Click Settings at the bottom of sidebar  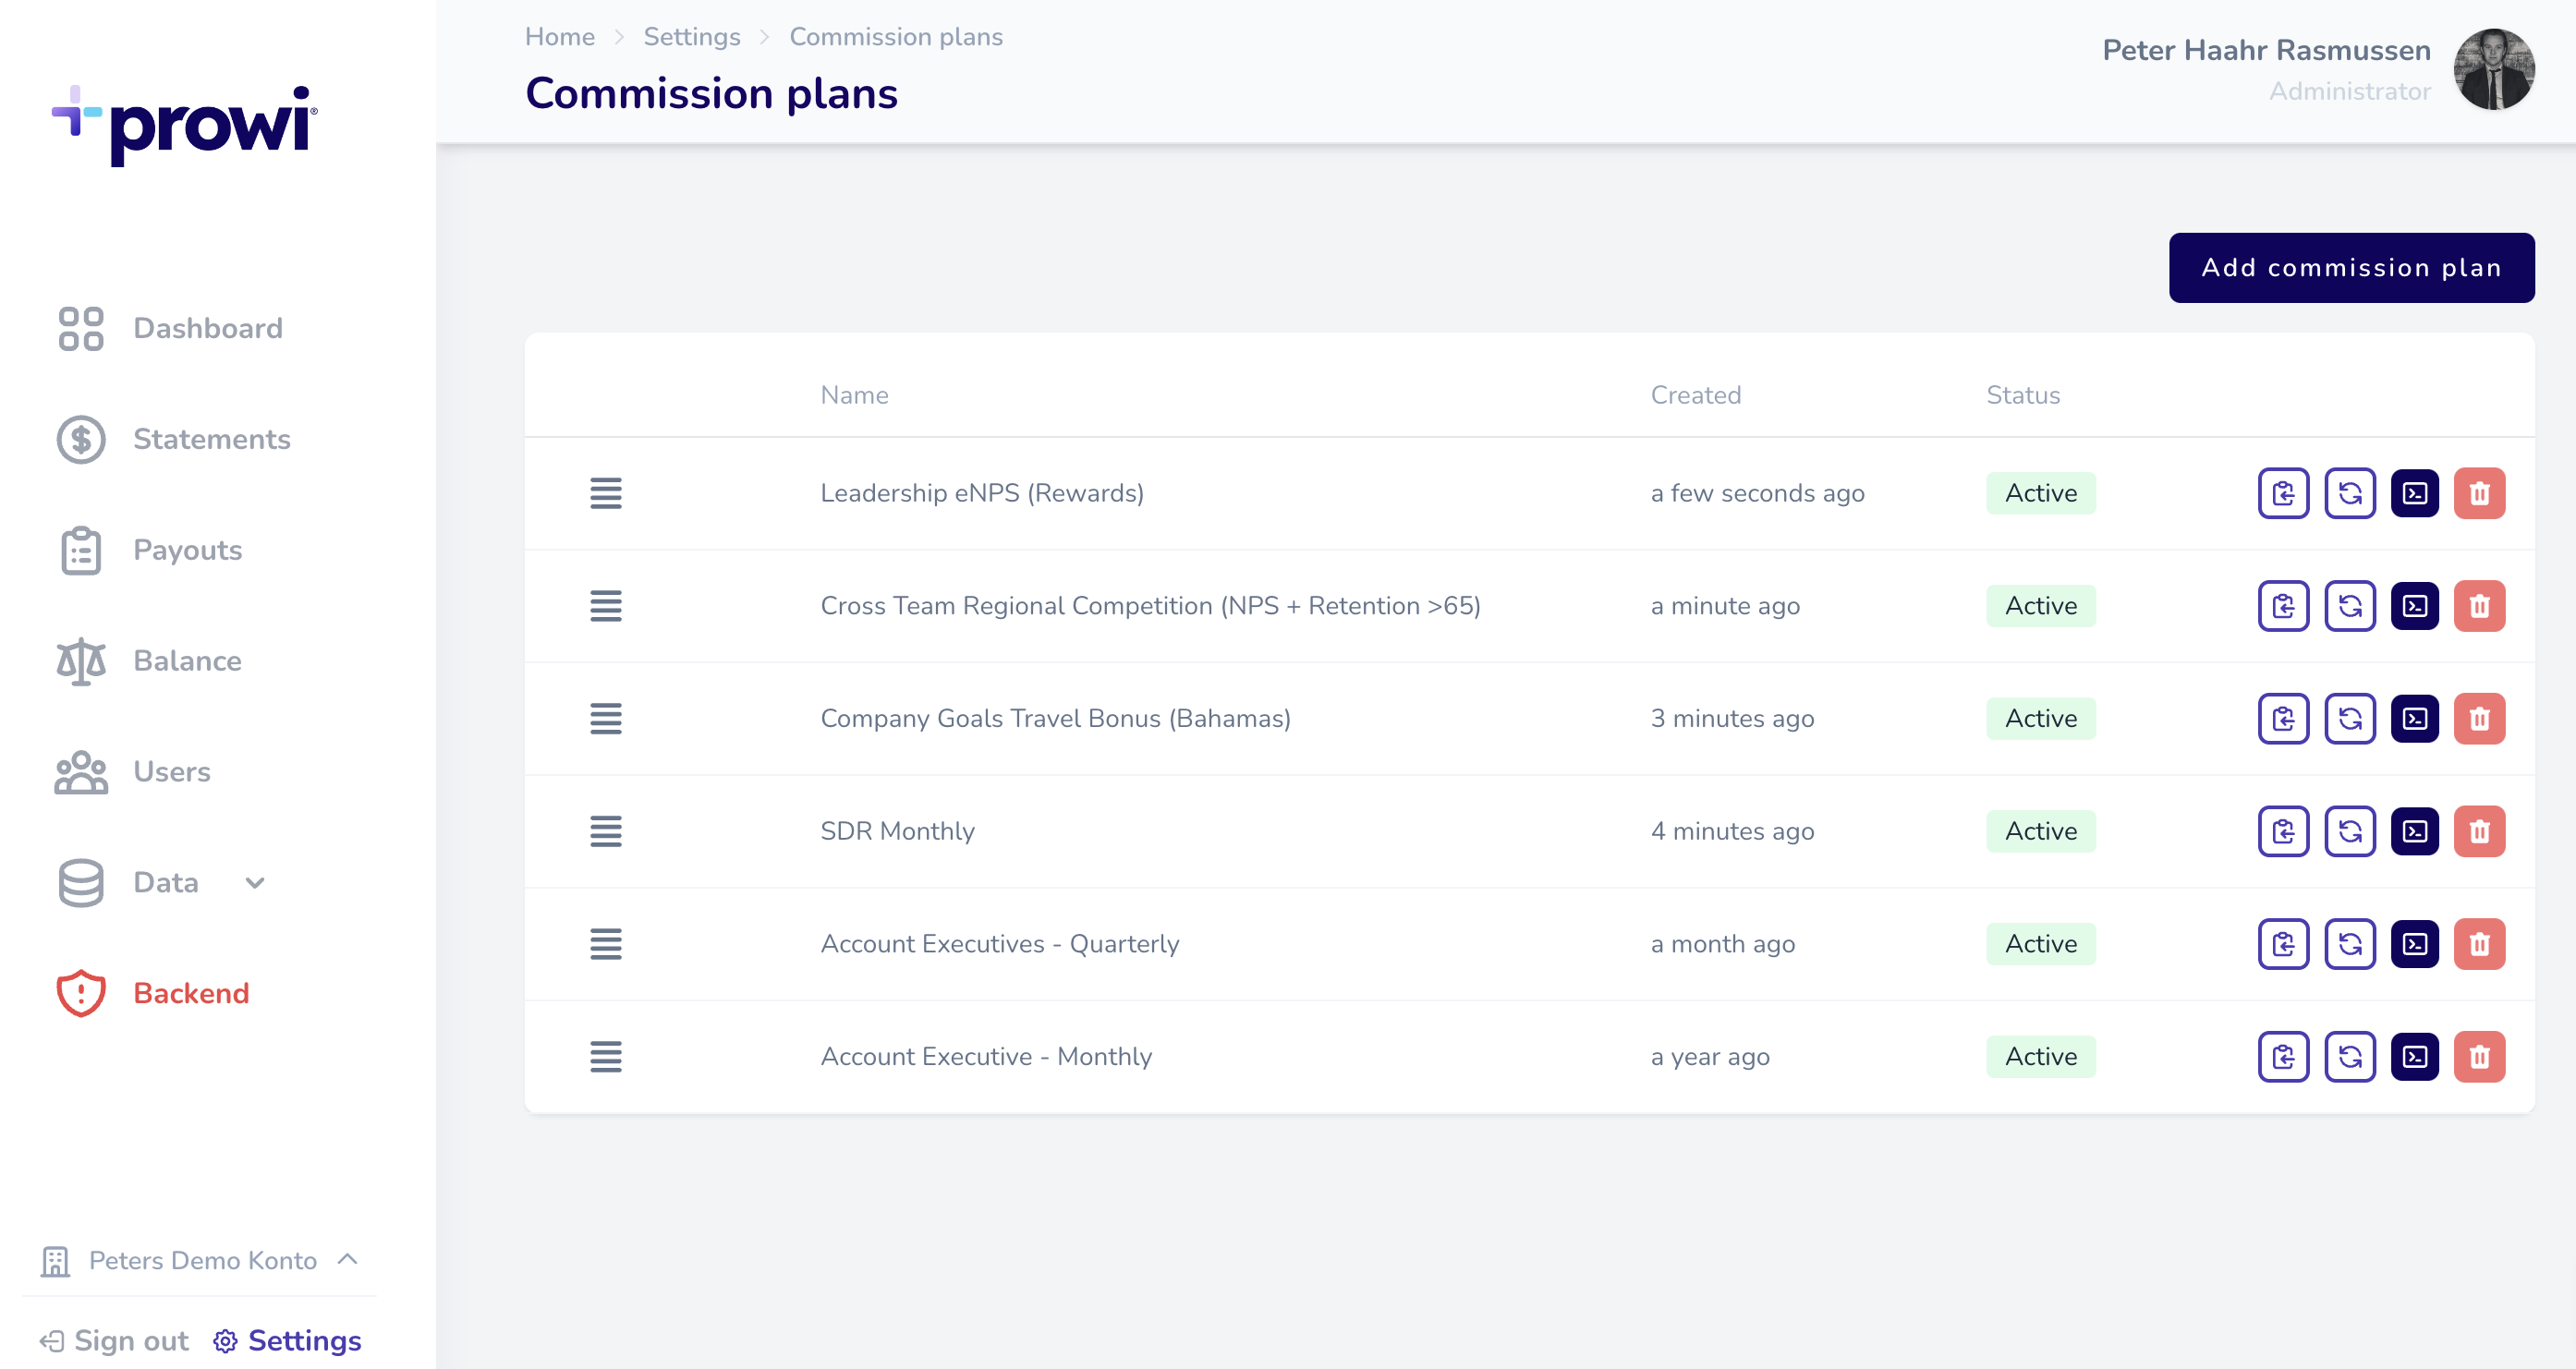(x=302, y=1341)
